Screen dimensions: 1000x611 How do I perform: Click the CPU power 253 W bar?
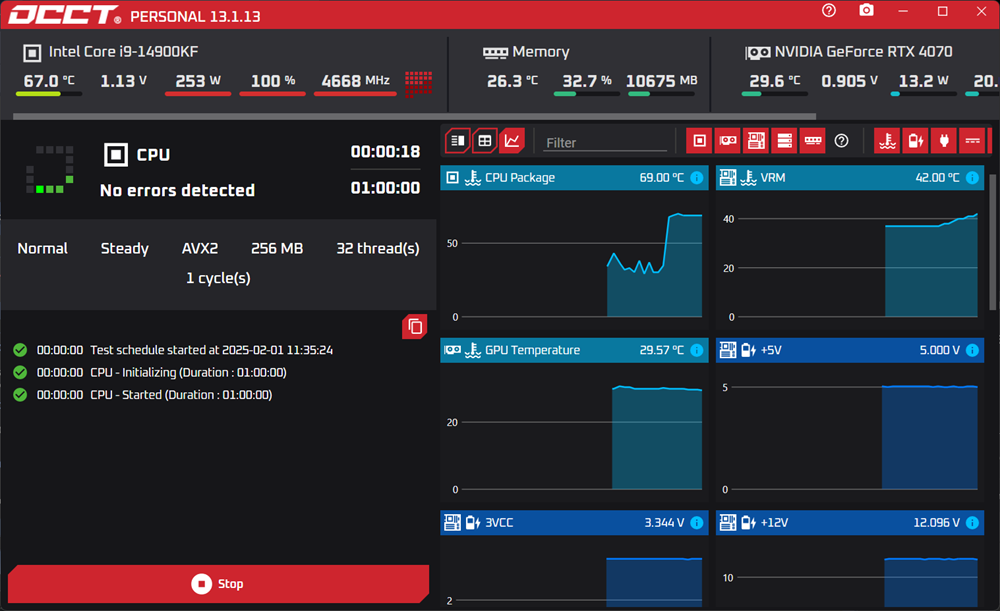(x=198, y=94)
